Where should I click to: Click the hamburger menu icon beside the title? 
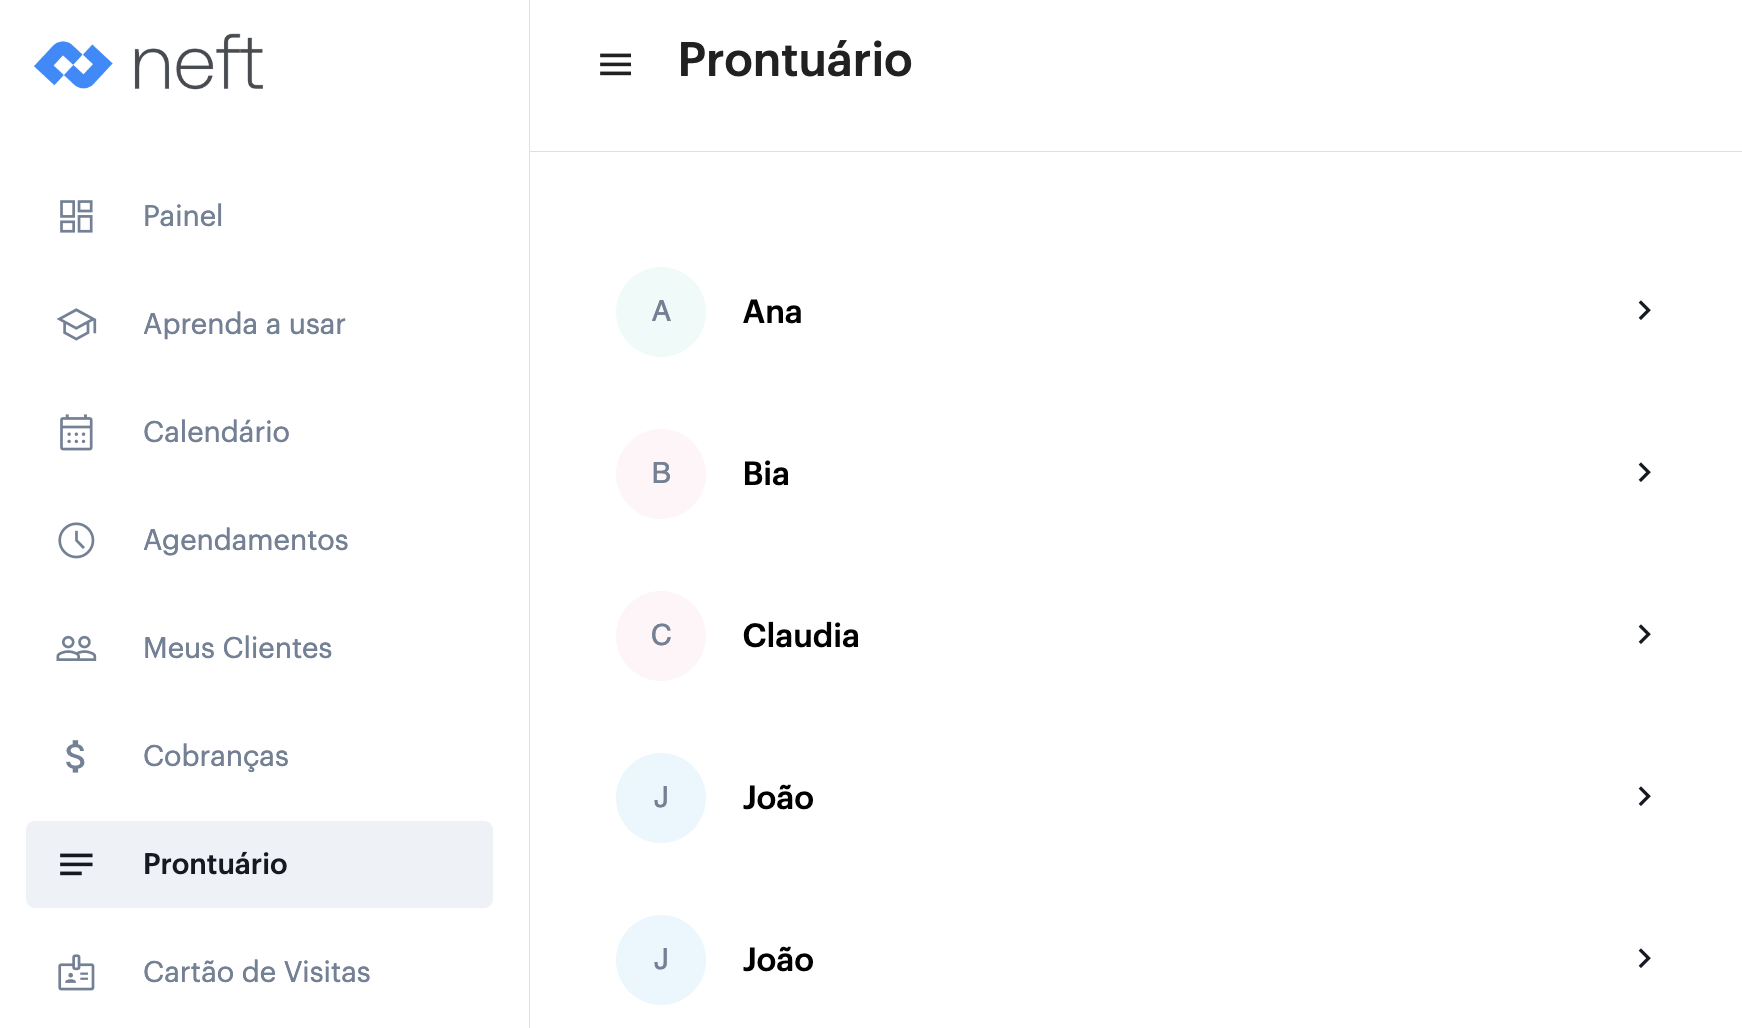[x=615, y=65]
